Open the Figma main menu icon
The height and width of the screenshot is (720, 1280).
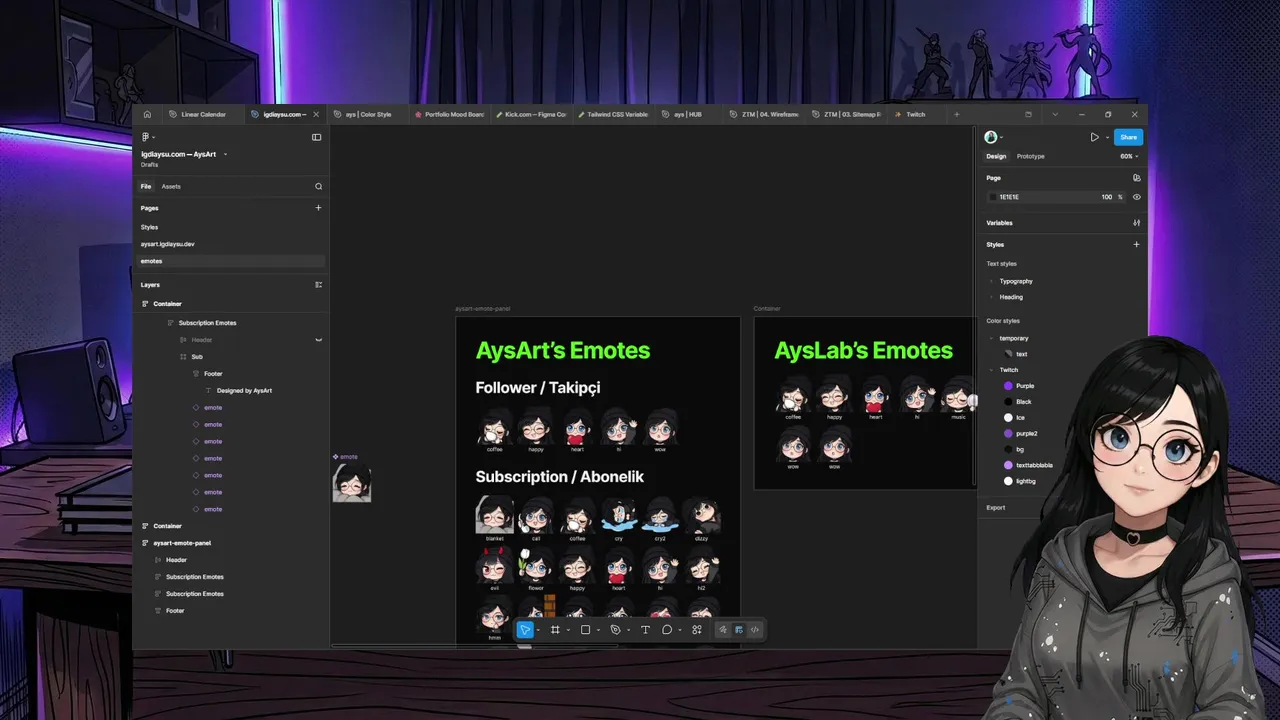point(146,137)
